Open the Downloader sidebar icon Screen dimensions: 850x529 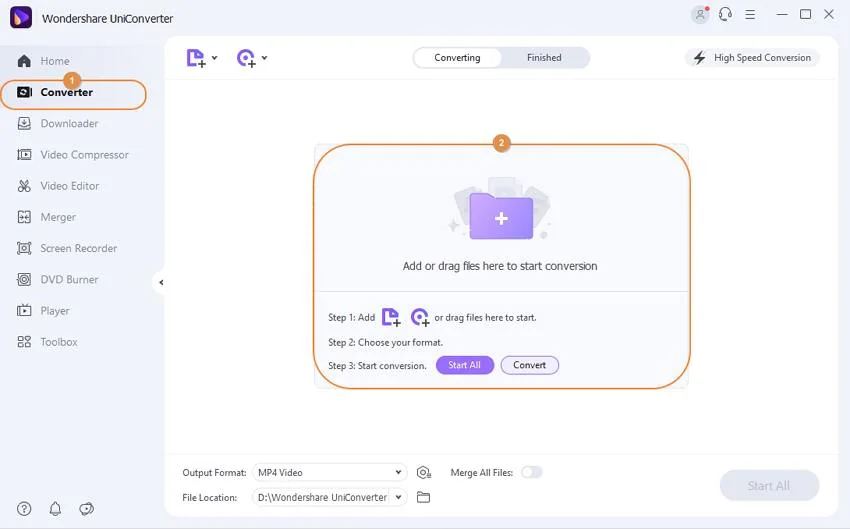pyautogui.click(x=24, y=124)
